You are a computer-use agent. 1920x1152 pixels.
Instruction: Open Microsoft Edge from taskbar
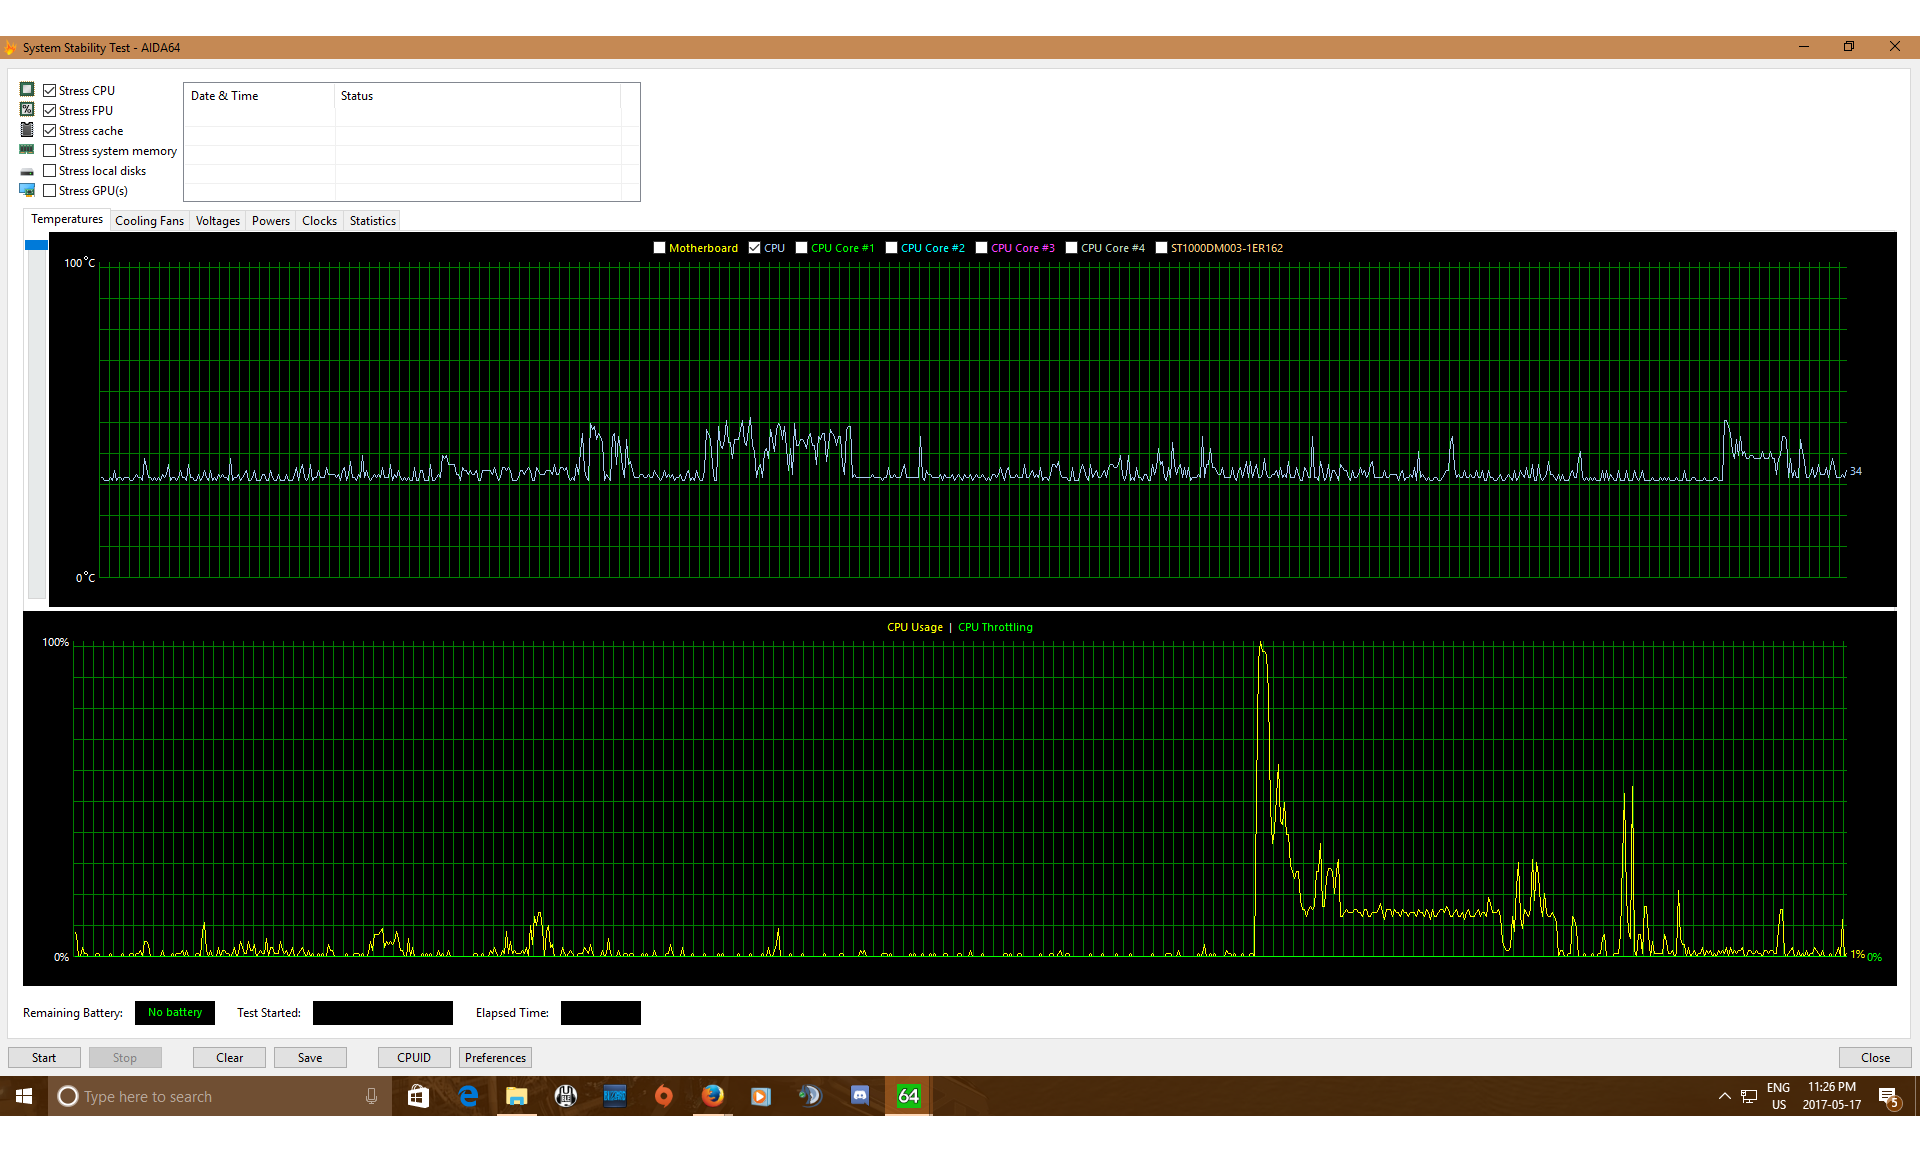point(468,1096)
